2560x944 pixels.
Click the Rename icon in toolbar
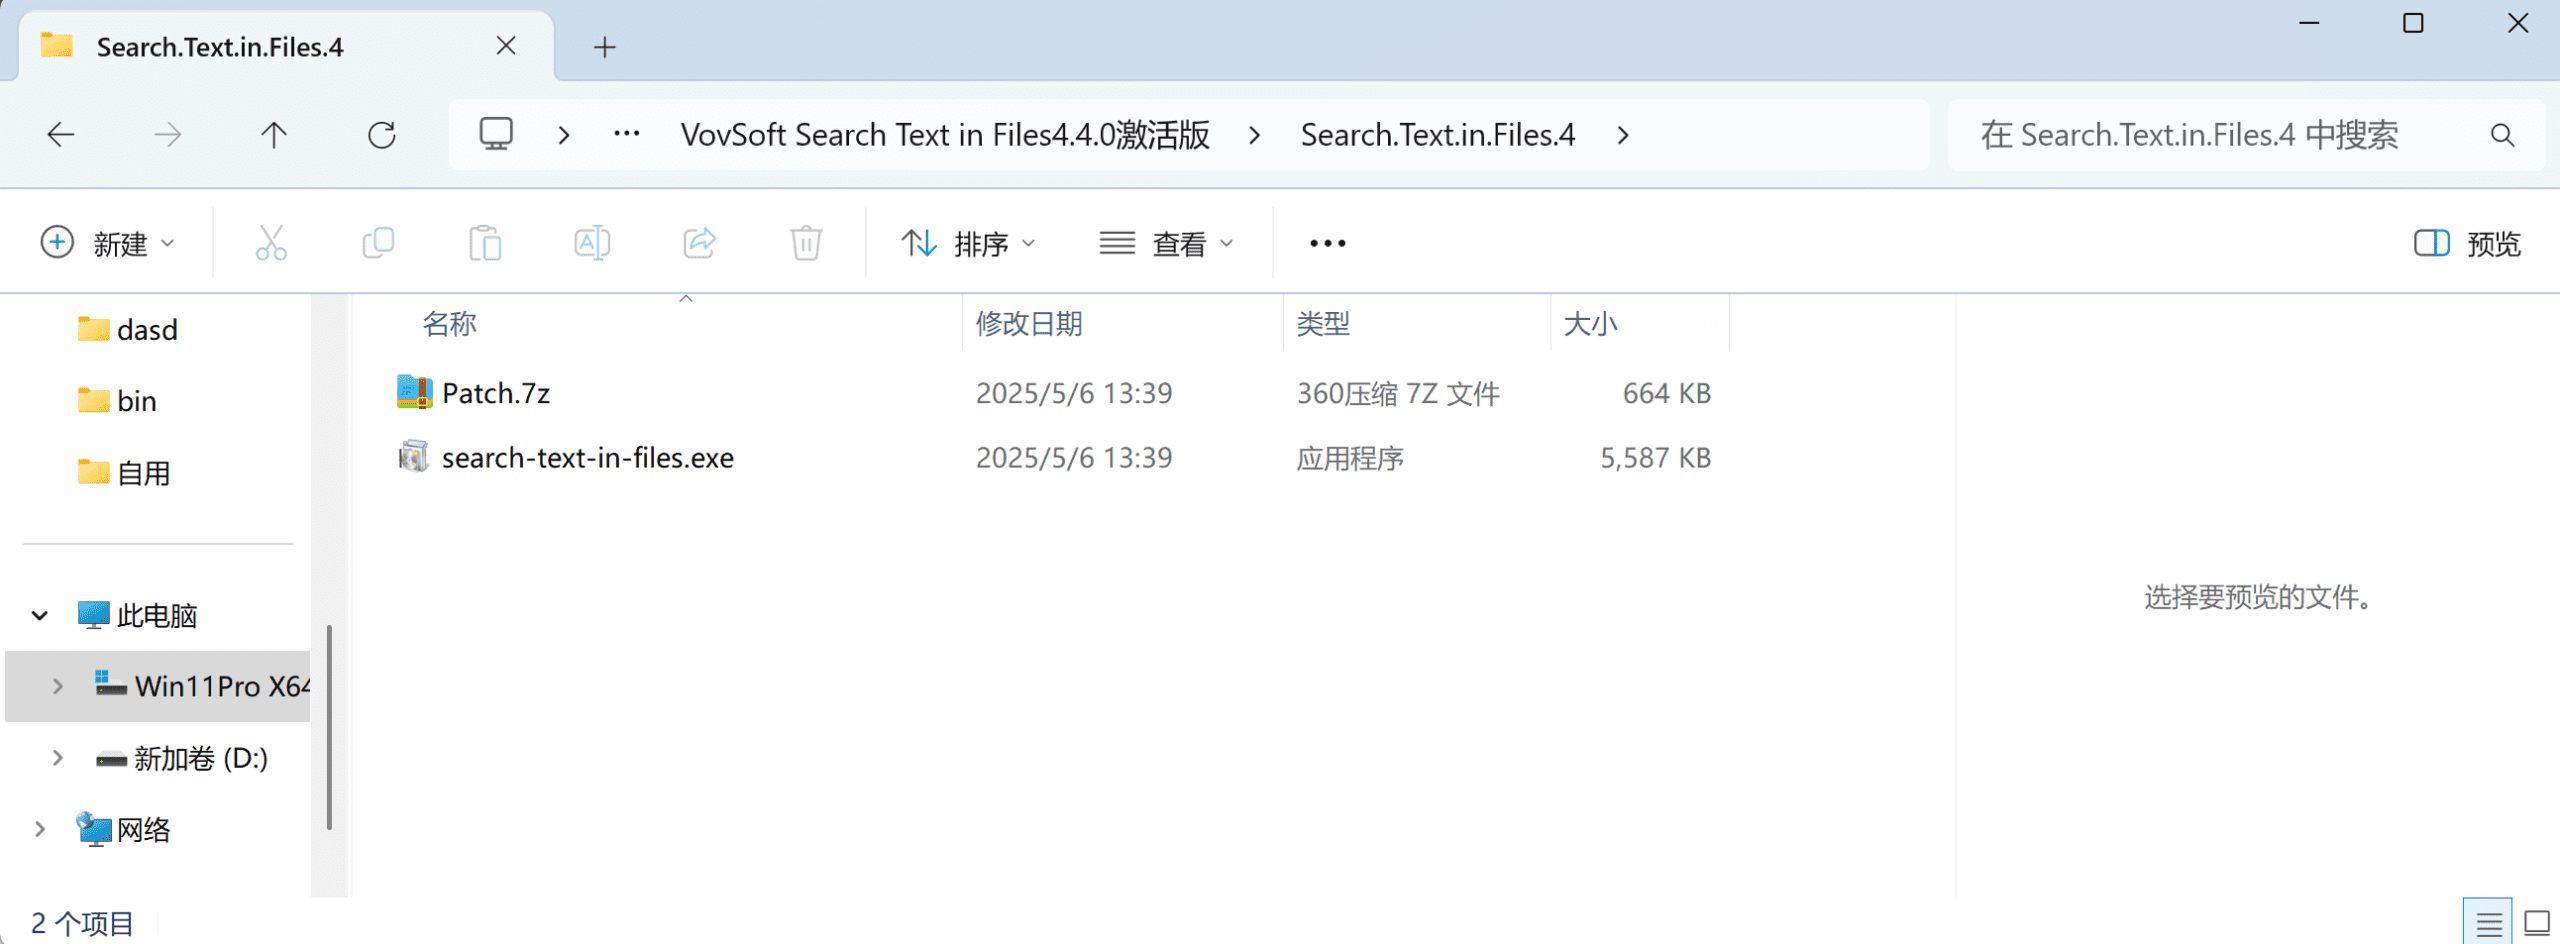pos(592,243)
